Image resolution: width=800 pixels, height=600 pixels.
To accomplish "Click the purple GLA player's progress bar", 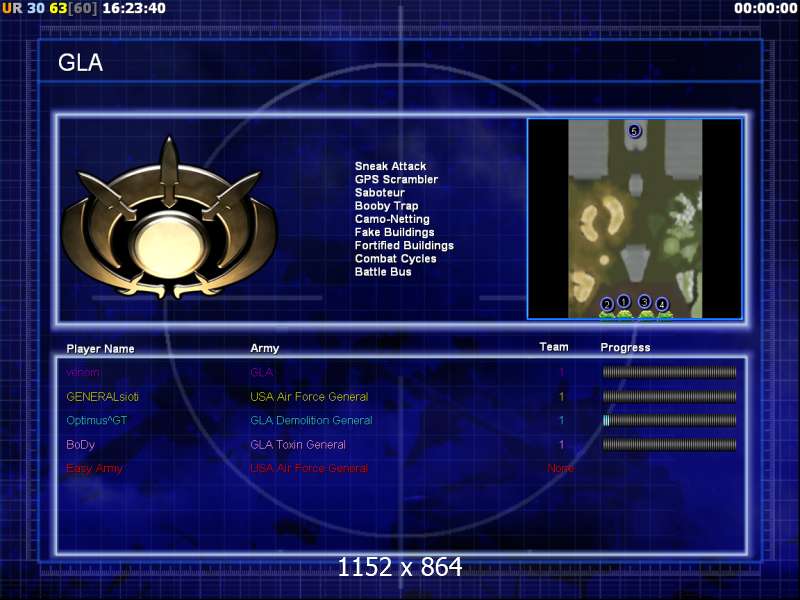I will point(669,372).
